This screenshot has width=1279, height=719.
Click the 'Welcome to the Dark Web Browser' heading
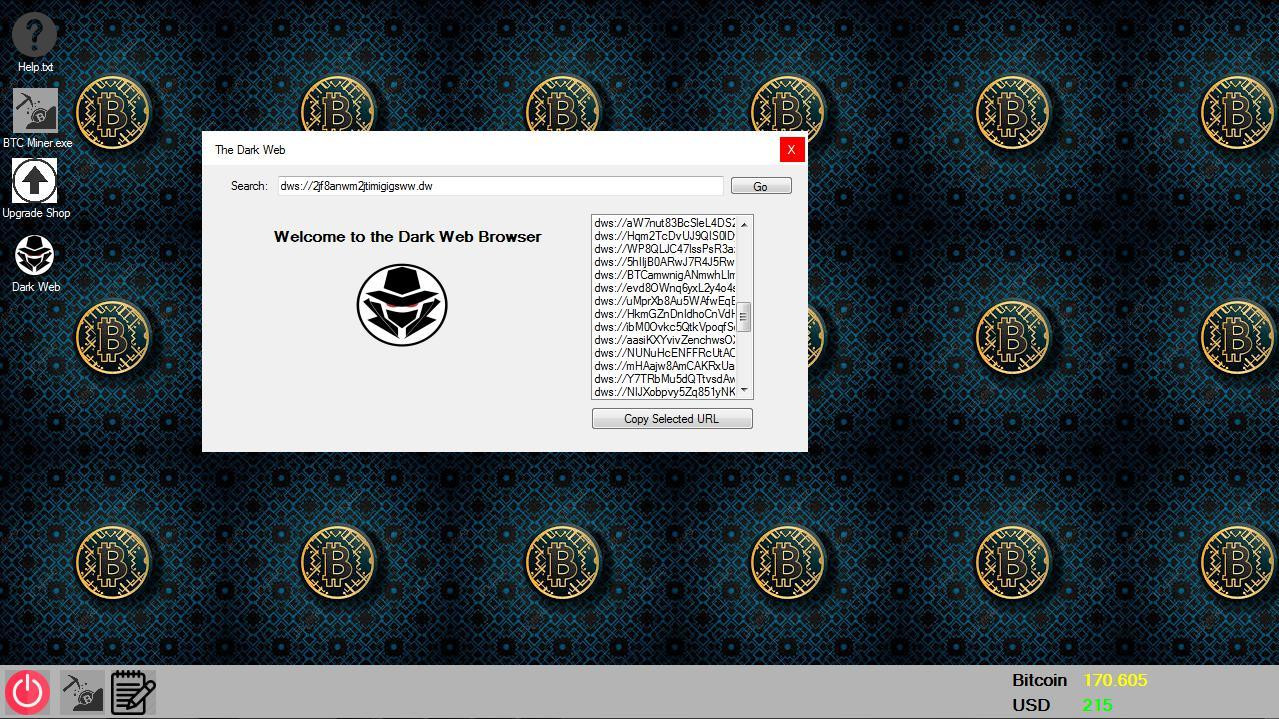point(408,237)
